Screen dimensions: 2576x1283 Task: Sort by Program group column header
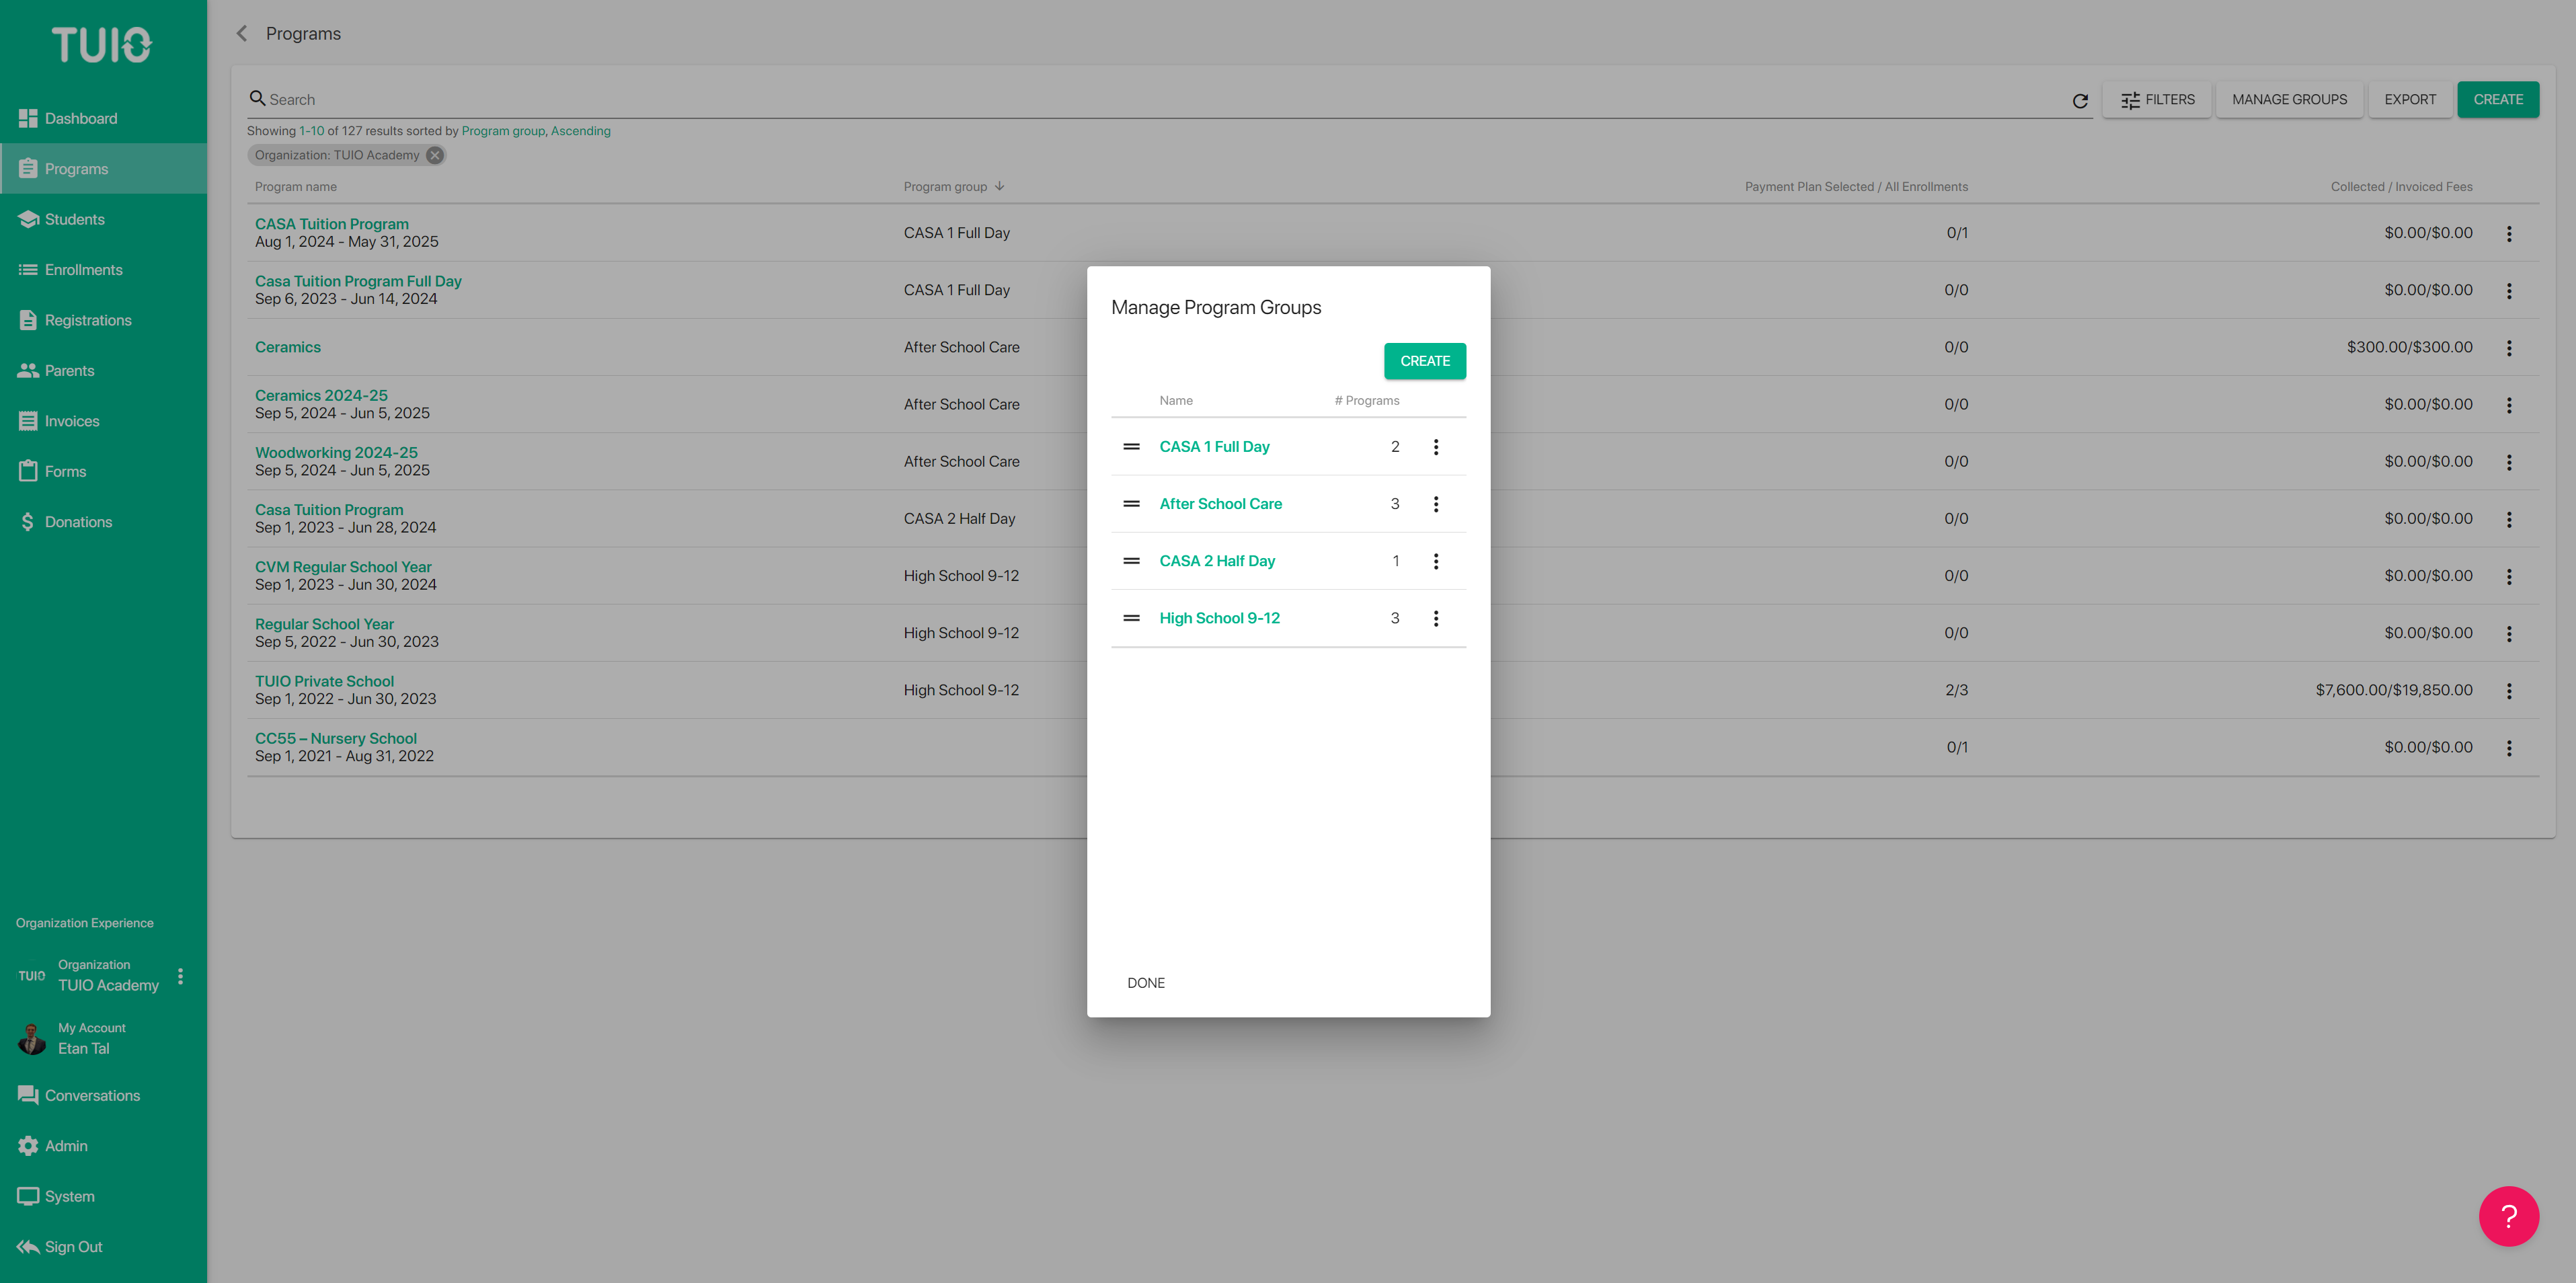[x=954, y=187]
